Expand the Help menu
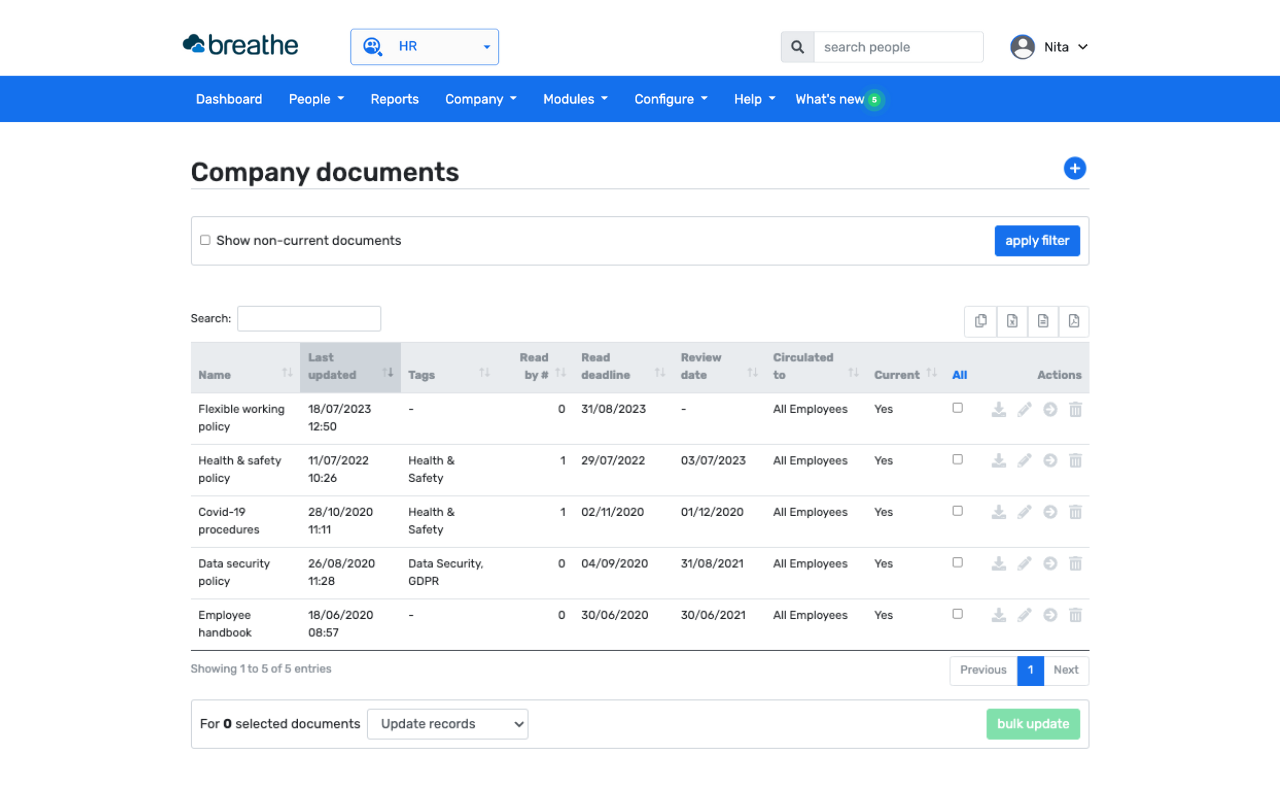The image size is (1280, 800). pos(754,99)
